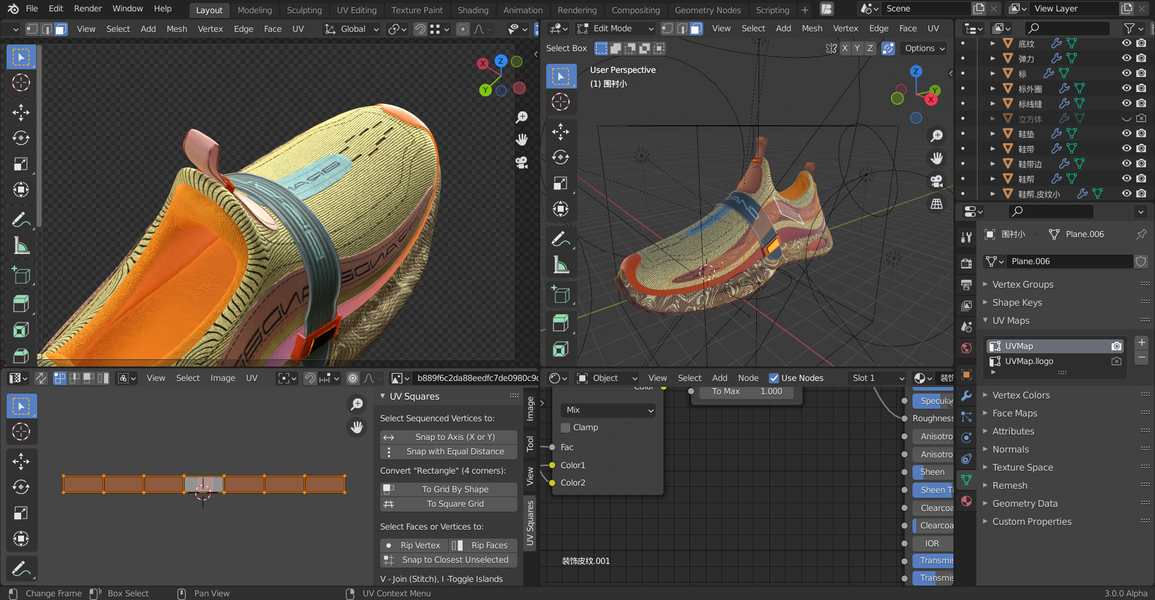Image resolution: width=1155 pixels, height=600 pixels.
Task: Select the Annotate tool in left viewport
Action: 21,220
